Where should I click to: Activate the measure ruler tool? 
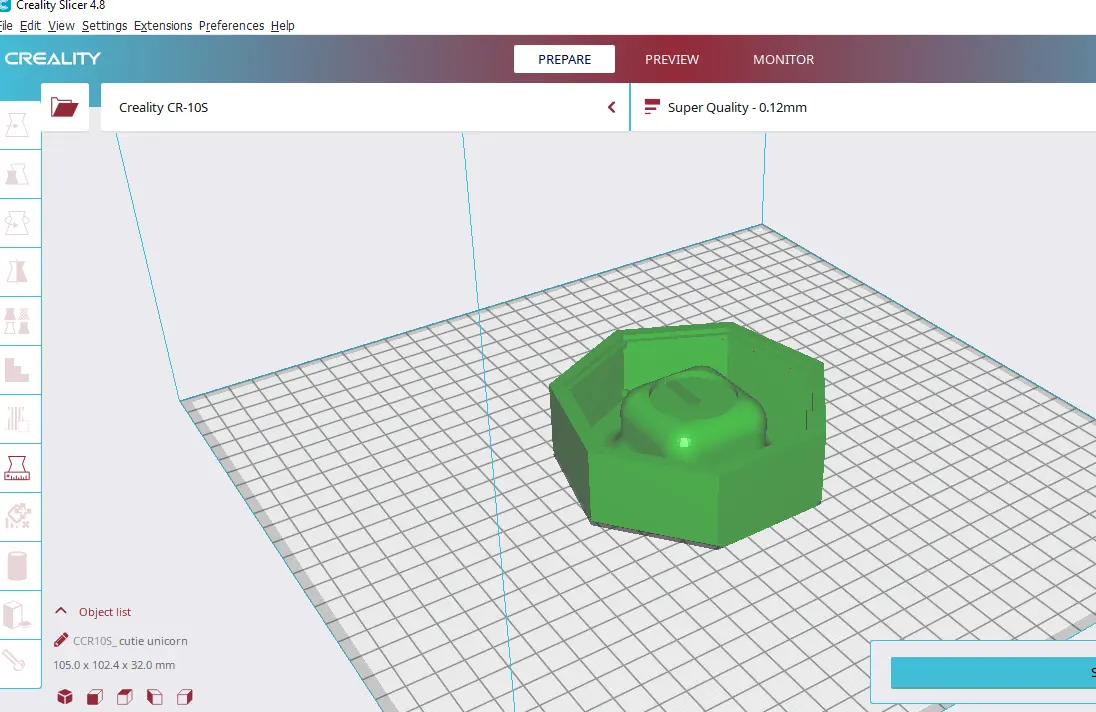coord(17,467)
